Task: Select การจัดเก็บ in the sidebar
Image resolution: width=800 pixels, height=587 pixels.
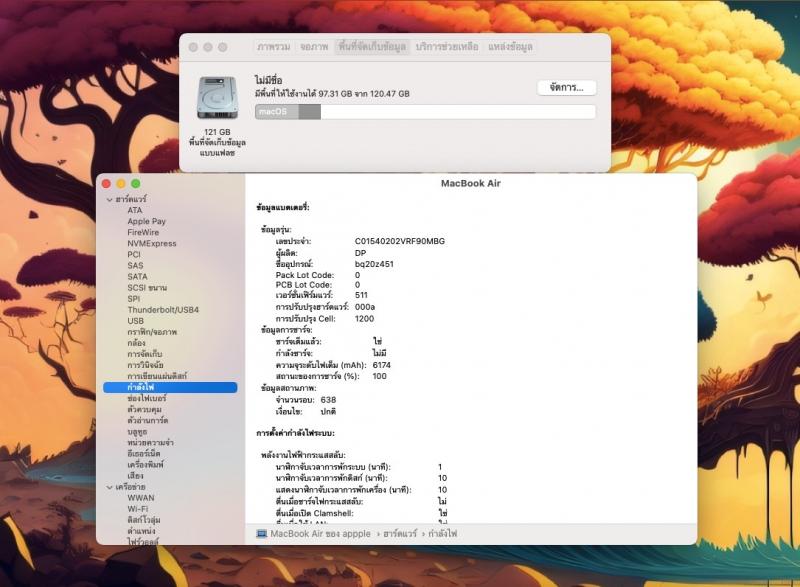Action: tap(145, 354)
